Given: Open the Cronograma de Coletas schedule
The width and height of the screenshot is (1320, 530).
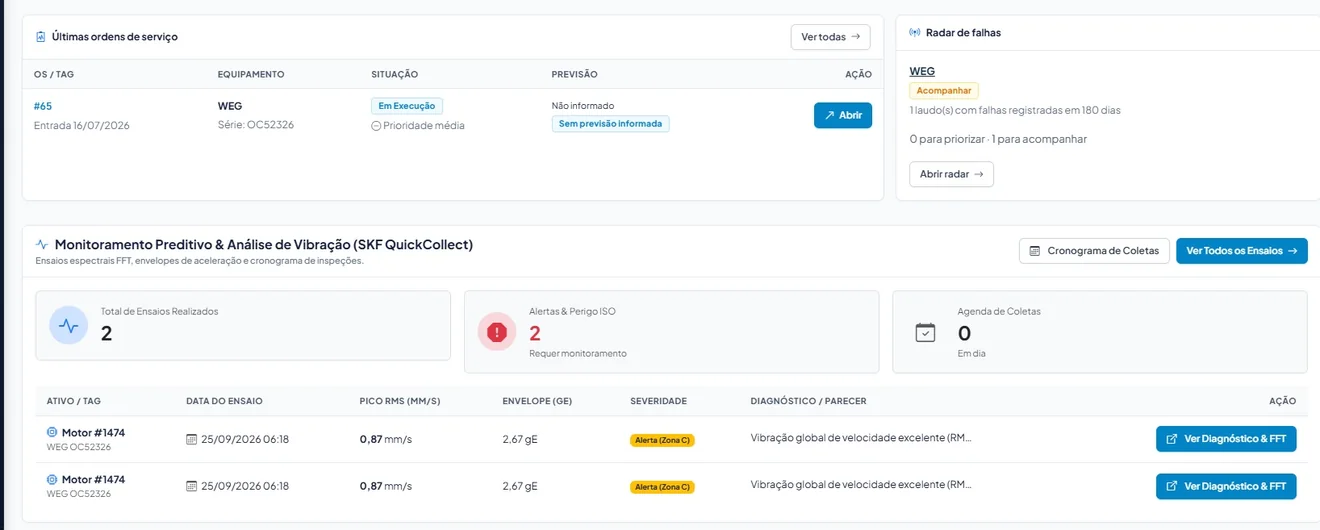Looking at the screenshot, I should [1094, 251].
